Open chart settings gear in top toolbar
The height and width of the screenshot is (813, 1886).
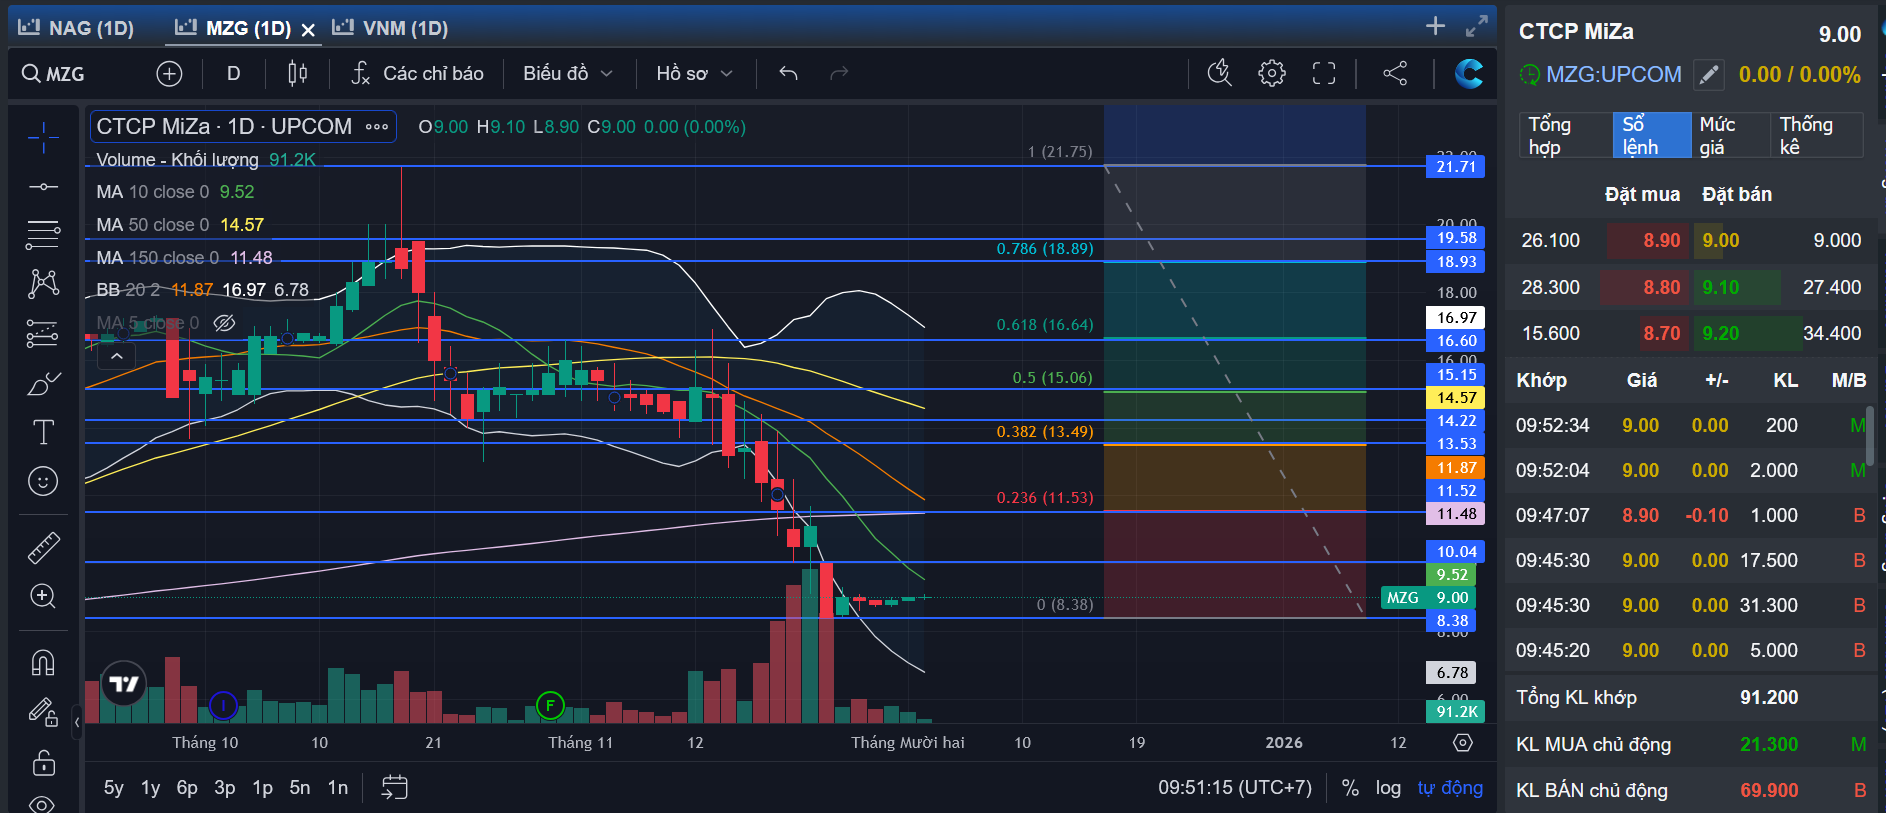point(1272,73)
